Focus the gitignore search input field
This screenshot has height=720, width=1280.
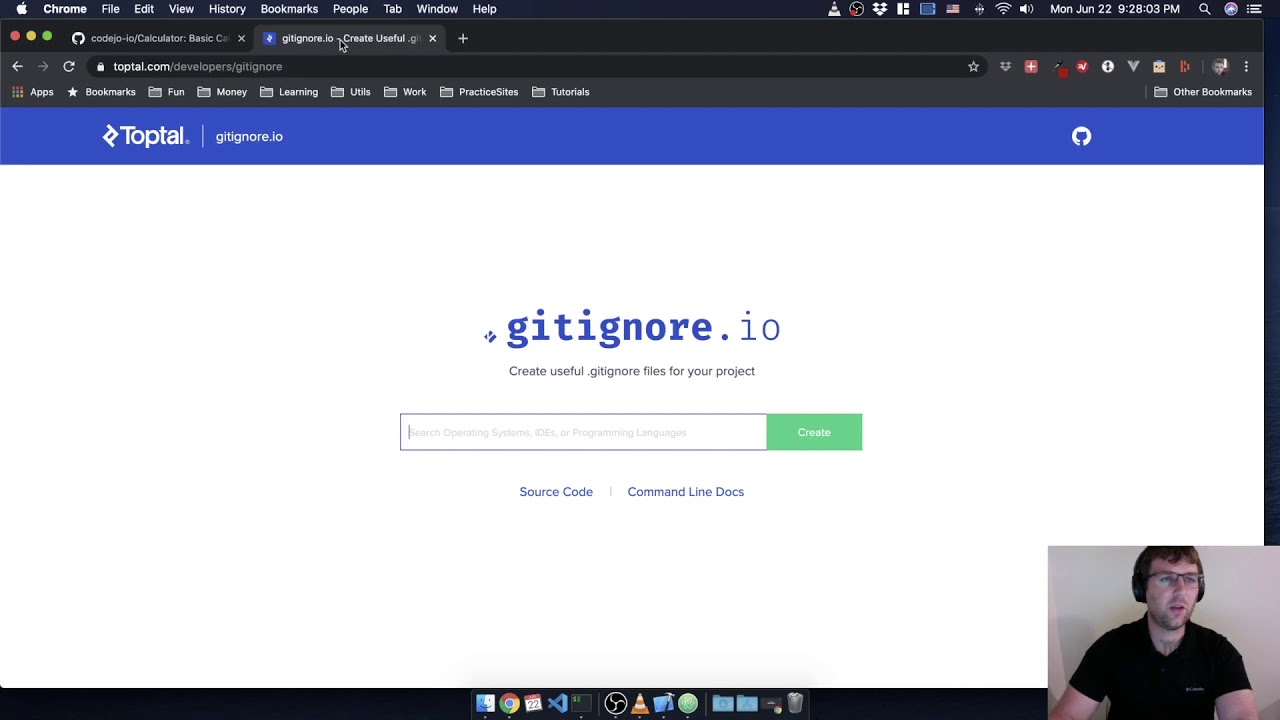point(583,432)
